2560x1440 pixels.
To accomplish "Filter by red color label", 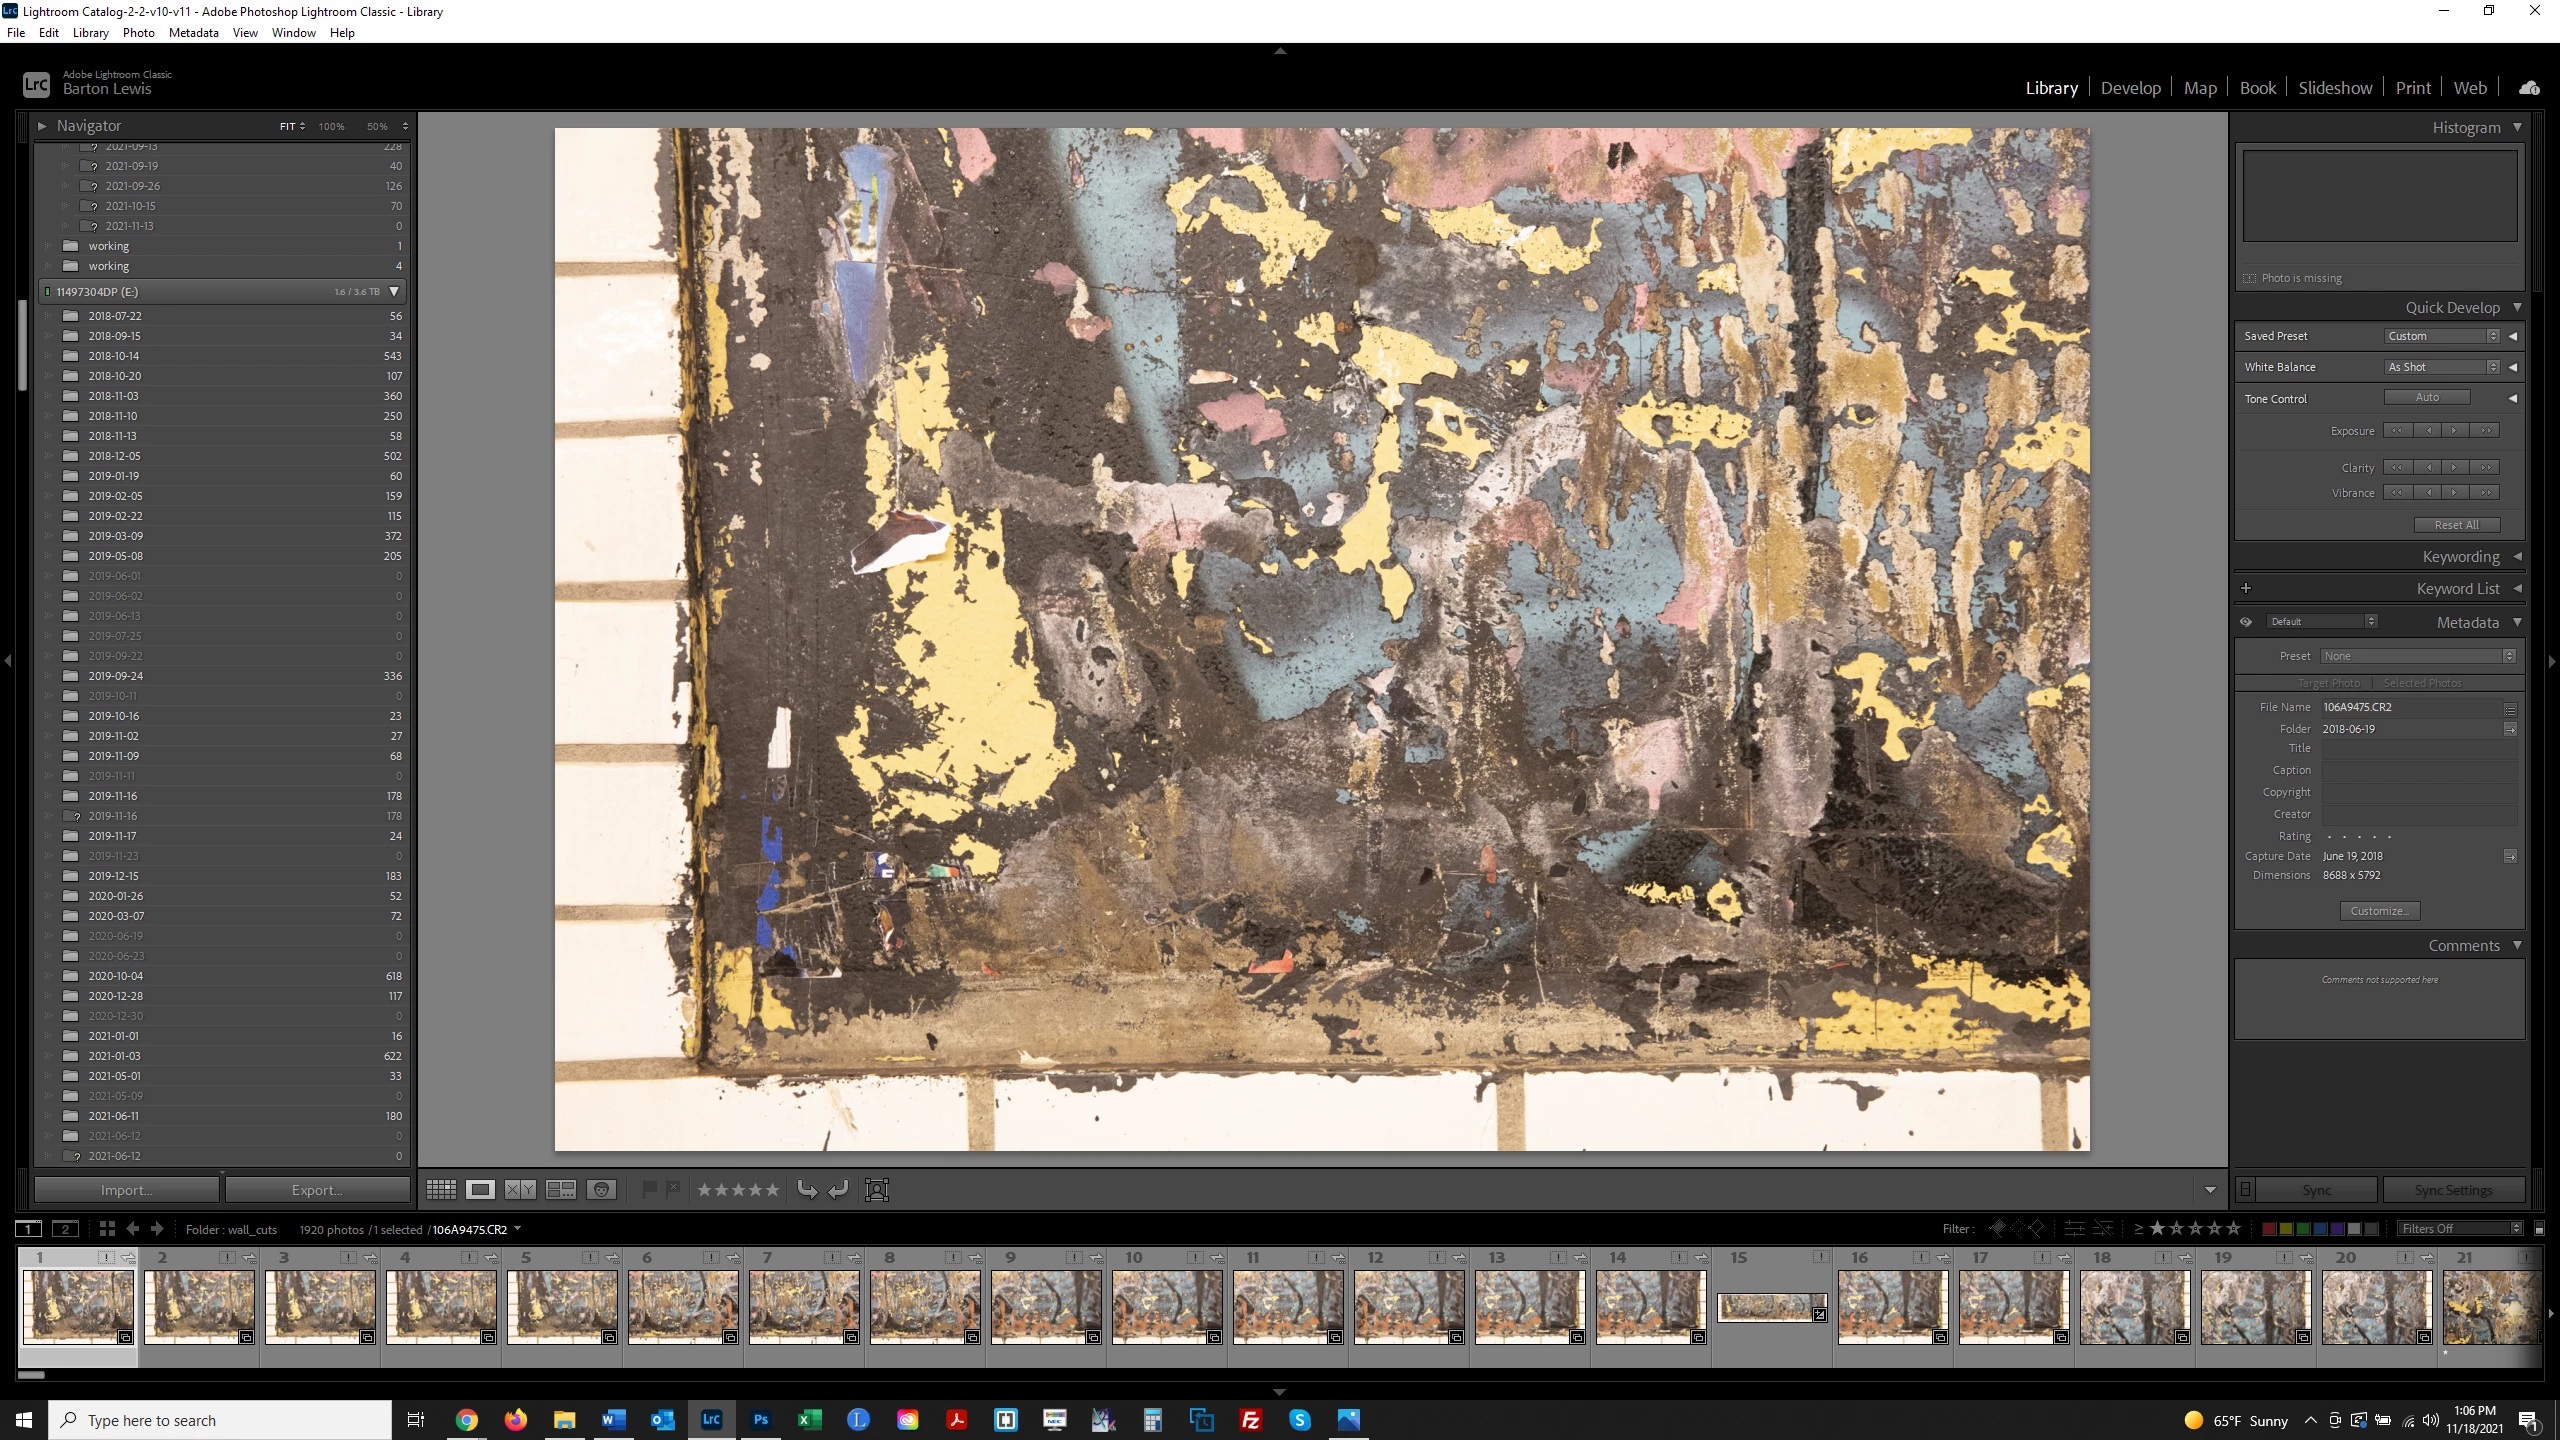I will click(x=2269, y=1229).
